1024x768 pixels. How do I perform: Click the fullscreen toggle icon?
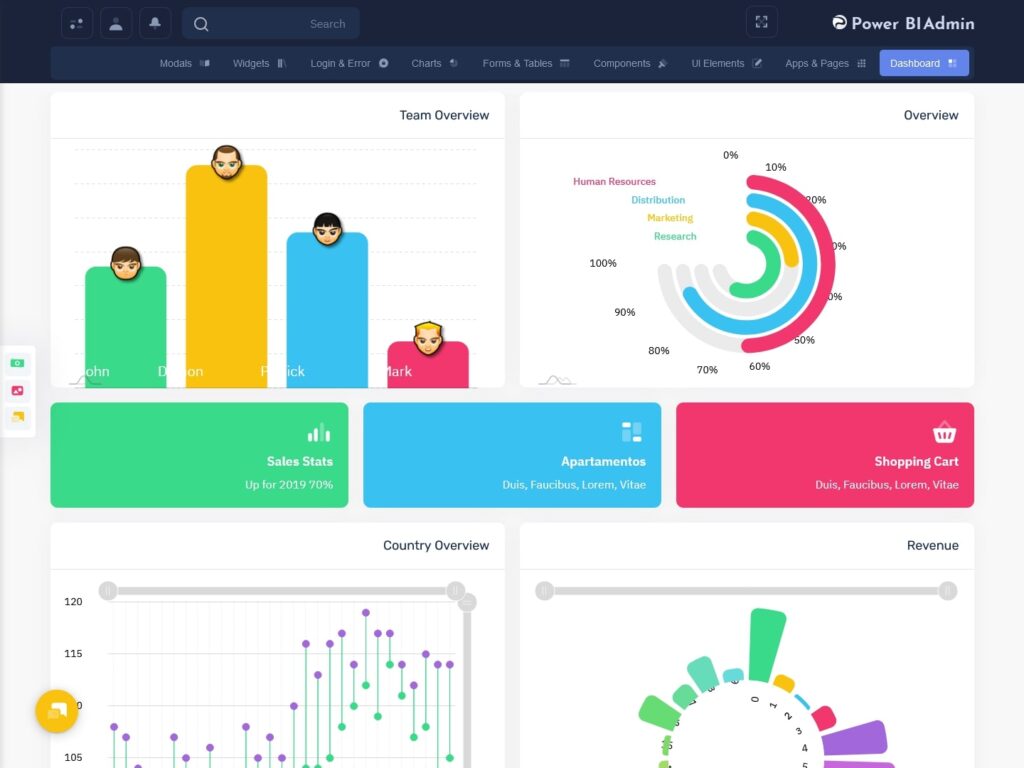761,22
